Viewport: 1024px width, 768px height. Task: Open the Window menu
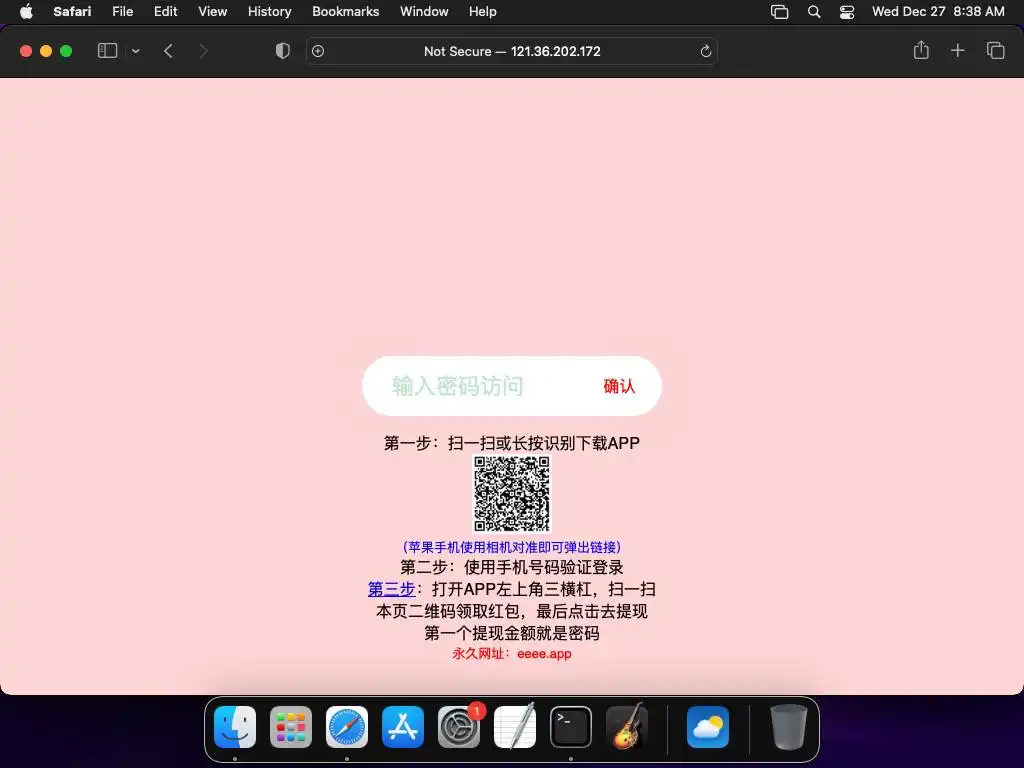pos(424,11)
